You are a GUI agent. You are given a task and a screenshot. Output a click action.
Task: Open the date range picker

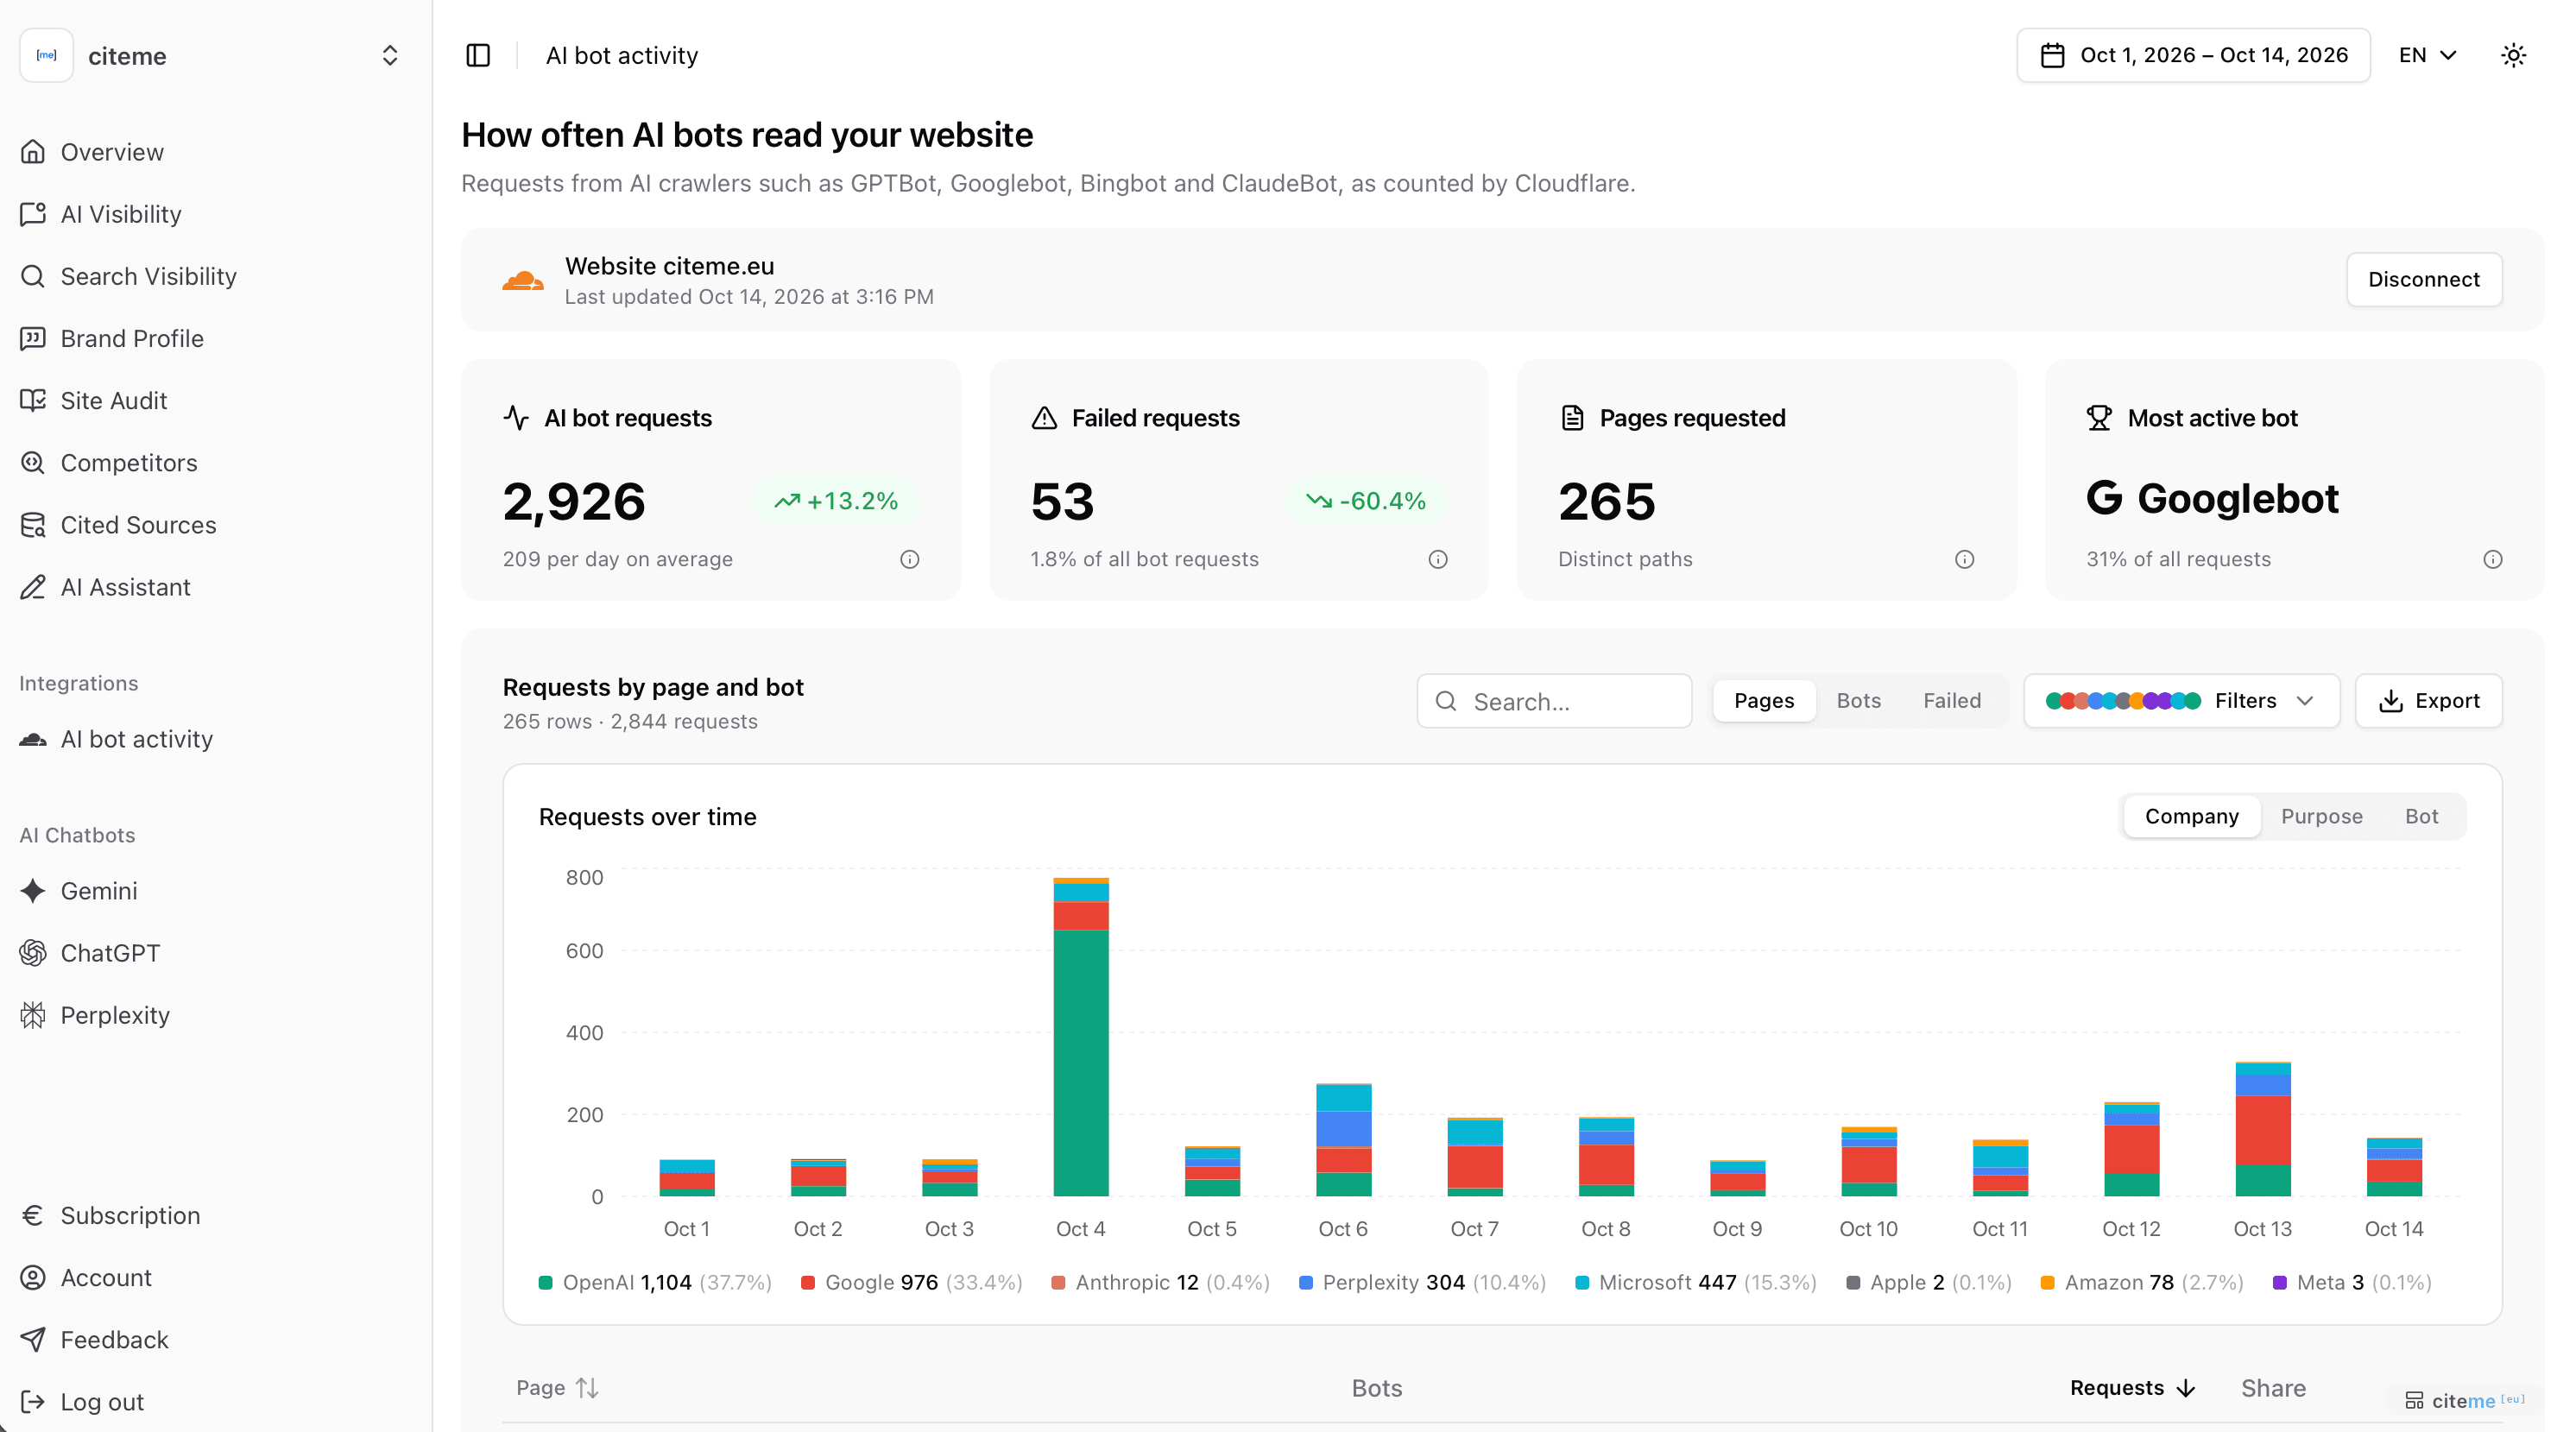(2192, 55)
